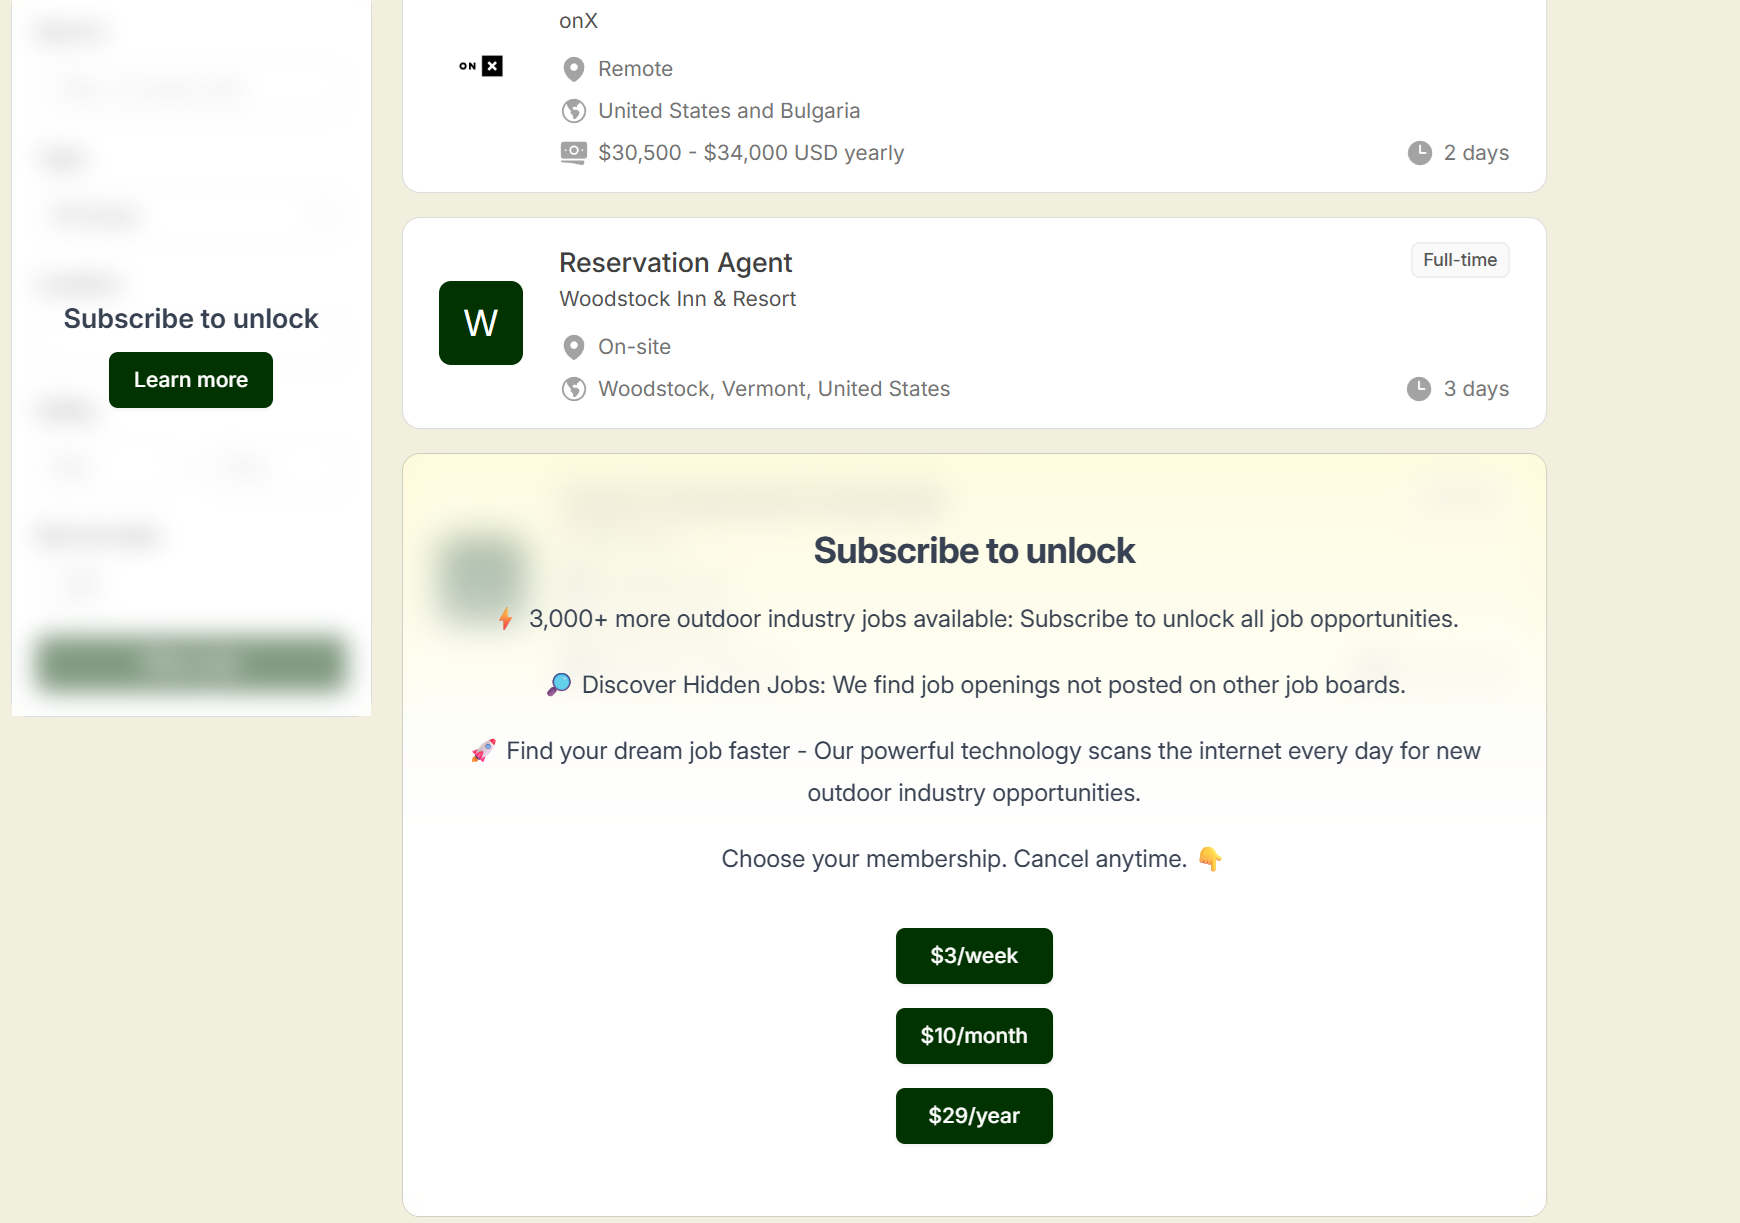The height and width of the screenshot is (1223, 1740).
Task: Click the globe icon beside Woodstock, Vermont
Action: point(574,389)
